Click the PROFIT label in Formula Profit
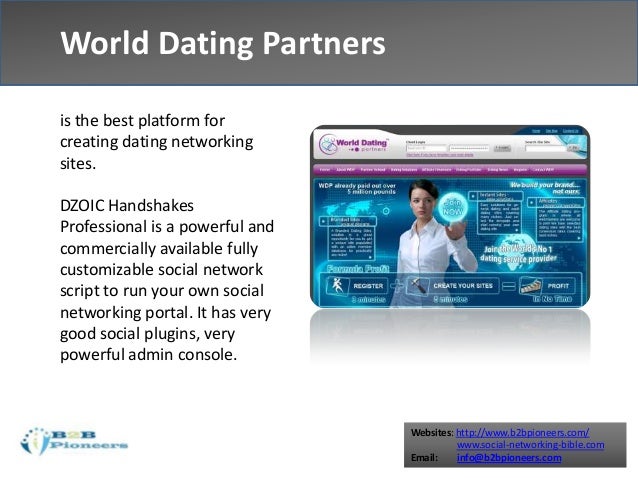 [558, 286]
